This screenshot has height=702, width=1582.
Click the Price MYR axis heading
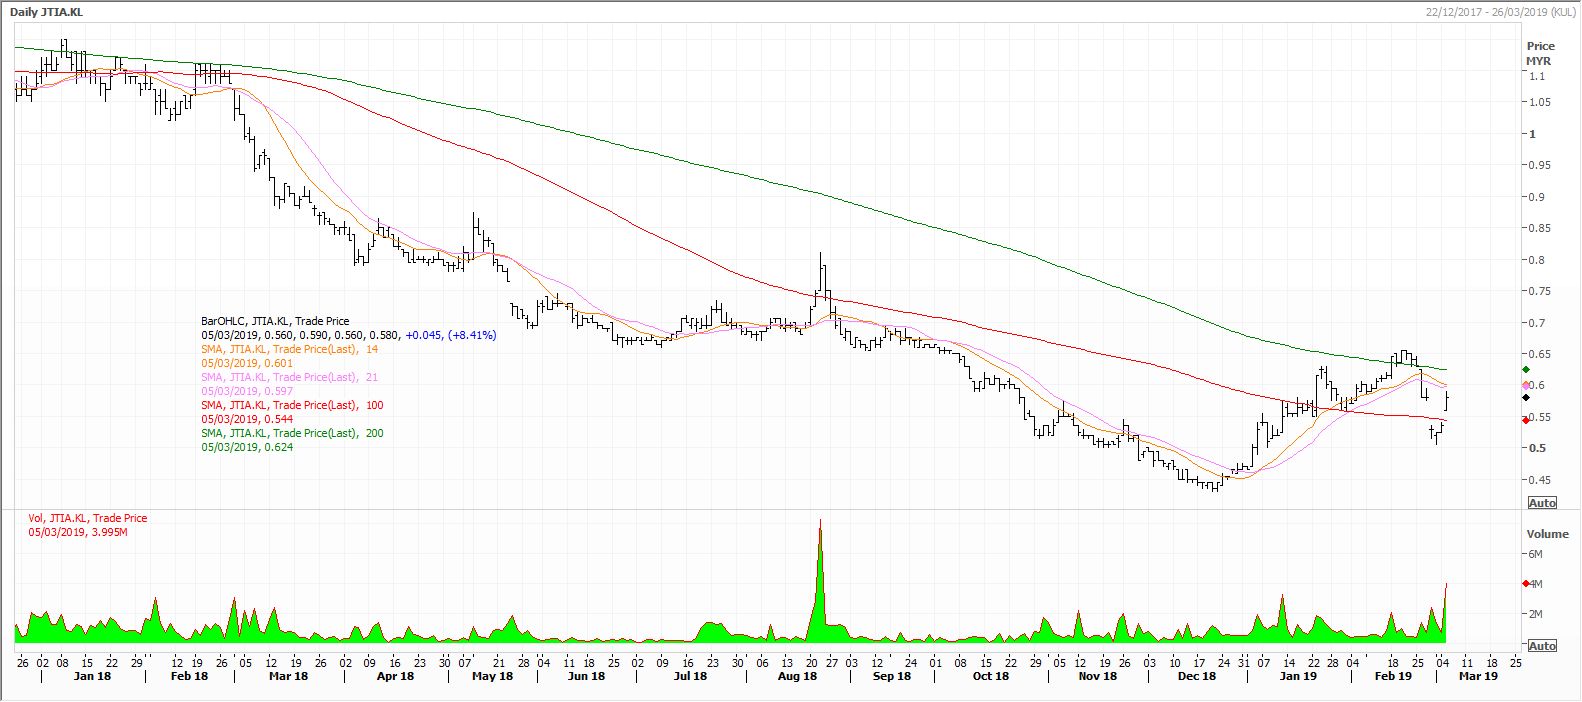click(1540, 53)
